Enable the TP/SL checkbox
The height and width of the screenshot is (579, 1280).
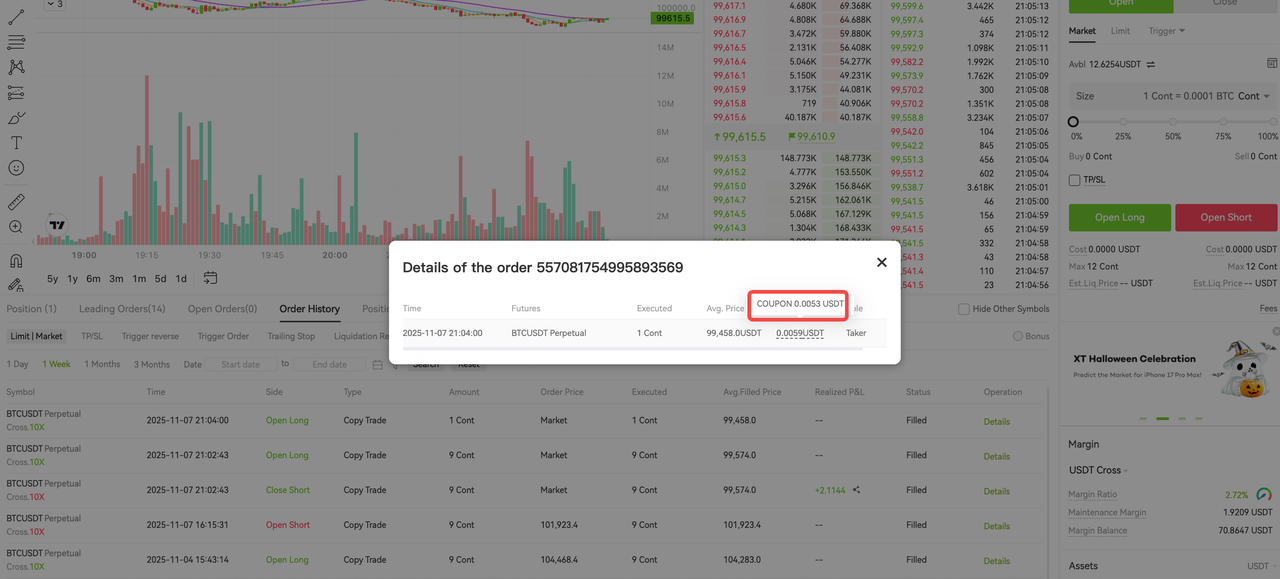click(x=1074, y=180)
